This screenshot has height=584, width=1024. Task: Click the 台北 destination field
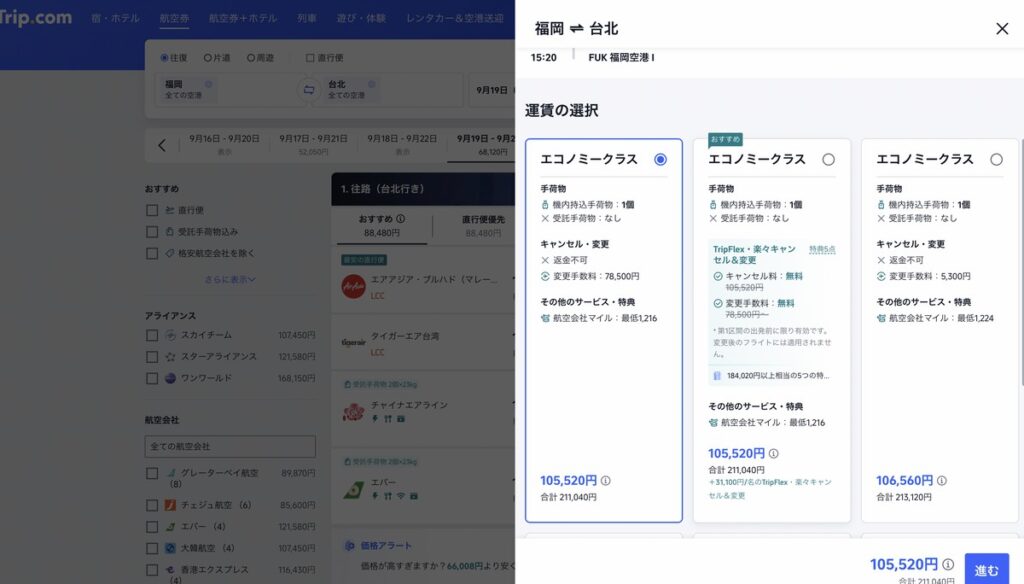click(x=389, y=89)
